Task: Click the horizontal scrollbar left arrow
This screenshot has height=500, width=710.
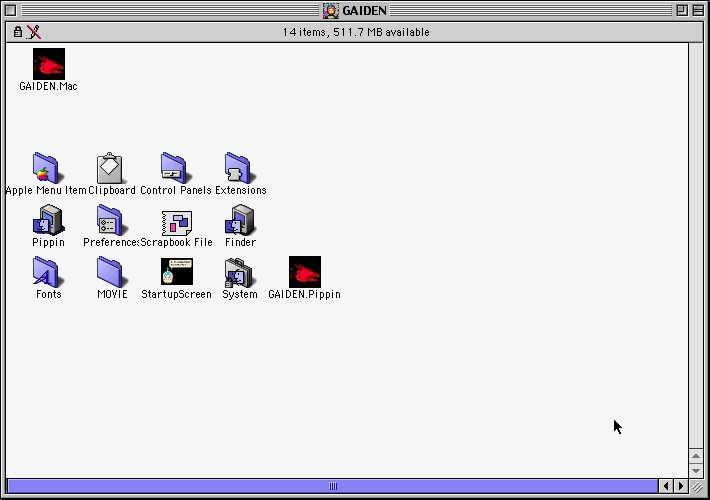Action: [x=666, y=486]
